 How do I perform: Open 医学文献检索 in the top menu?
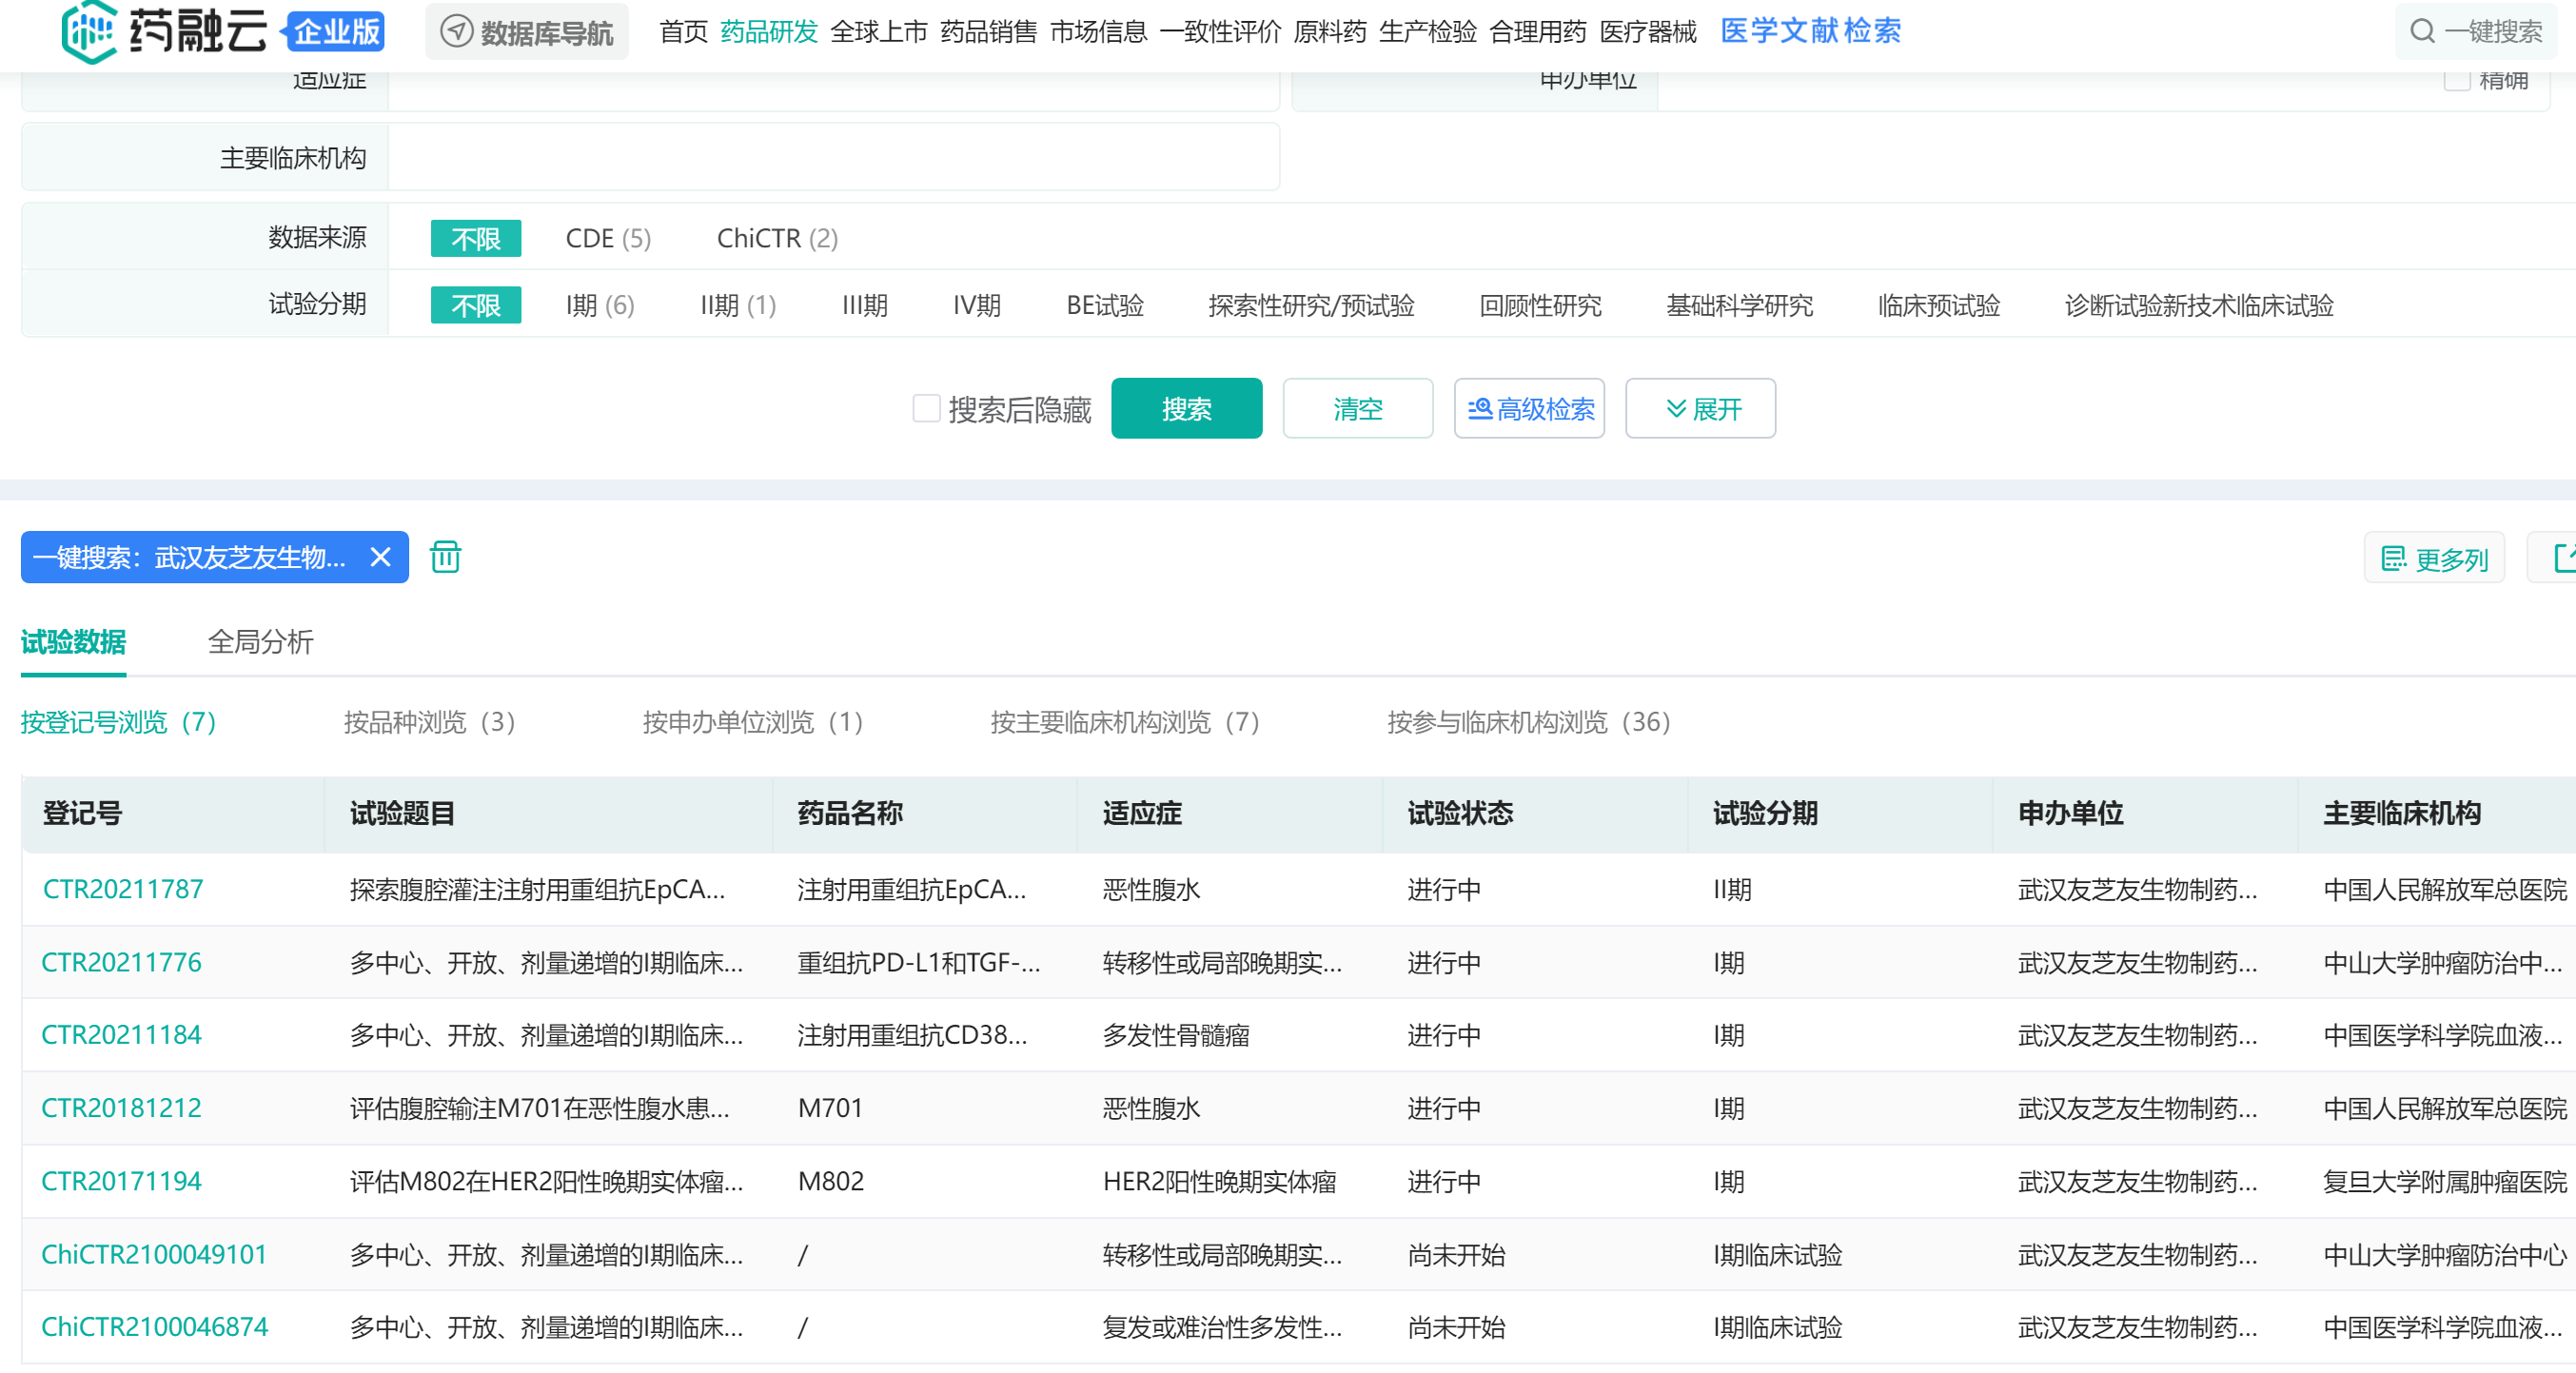tap(1809, 31)
